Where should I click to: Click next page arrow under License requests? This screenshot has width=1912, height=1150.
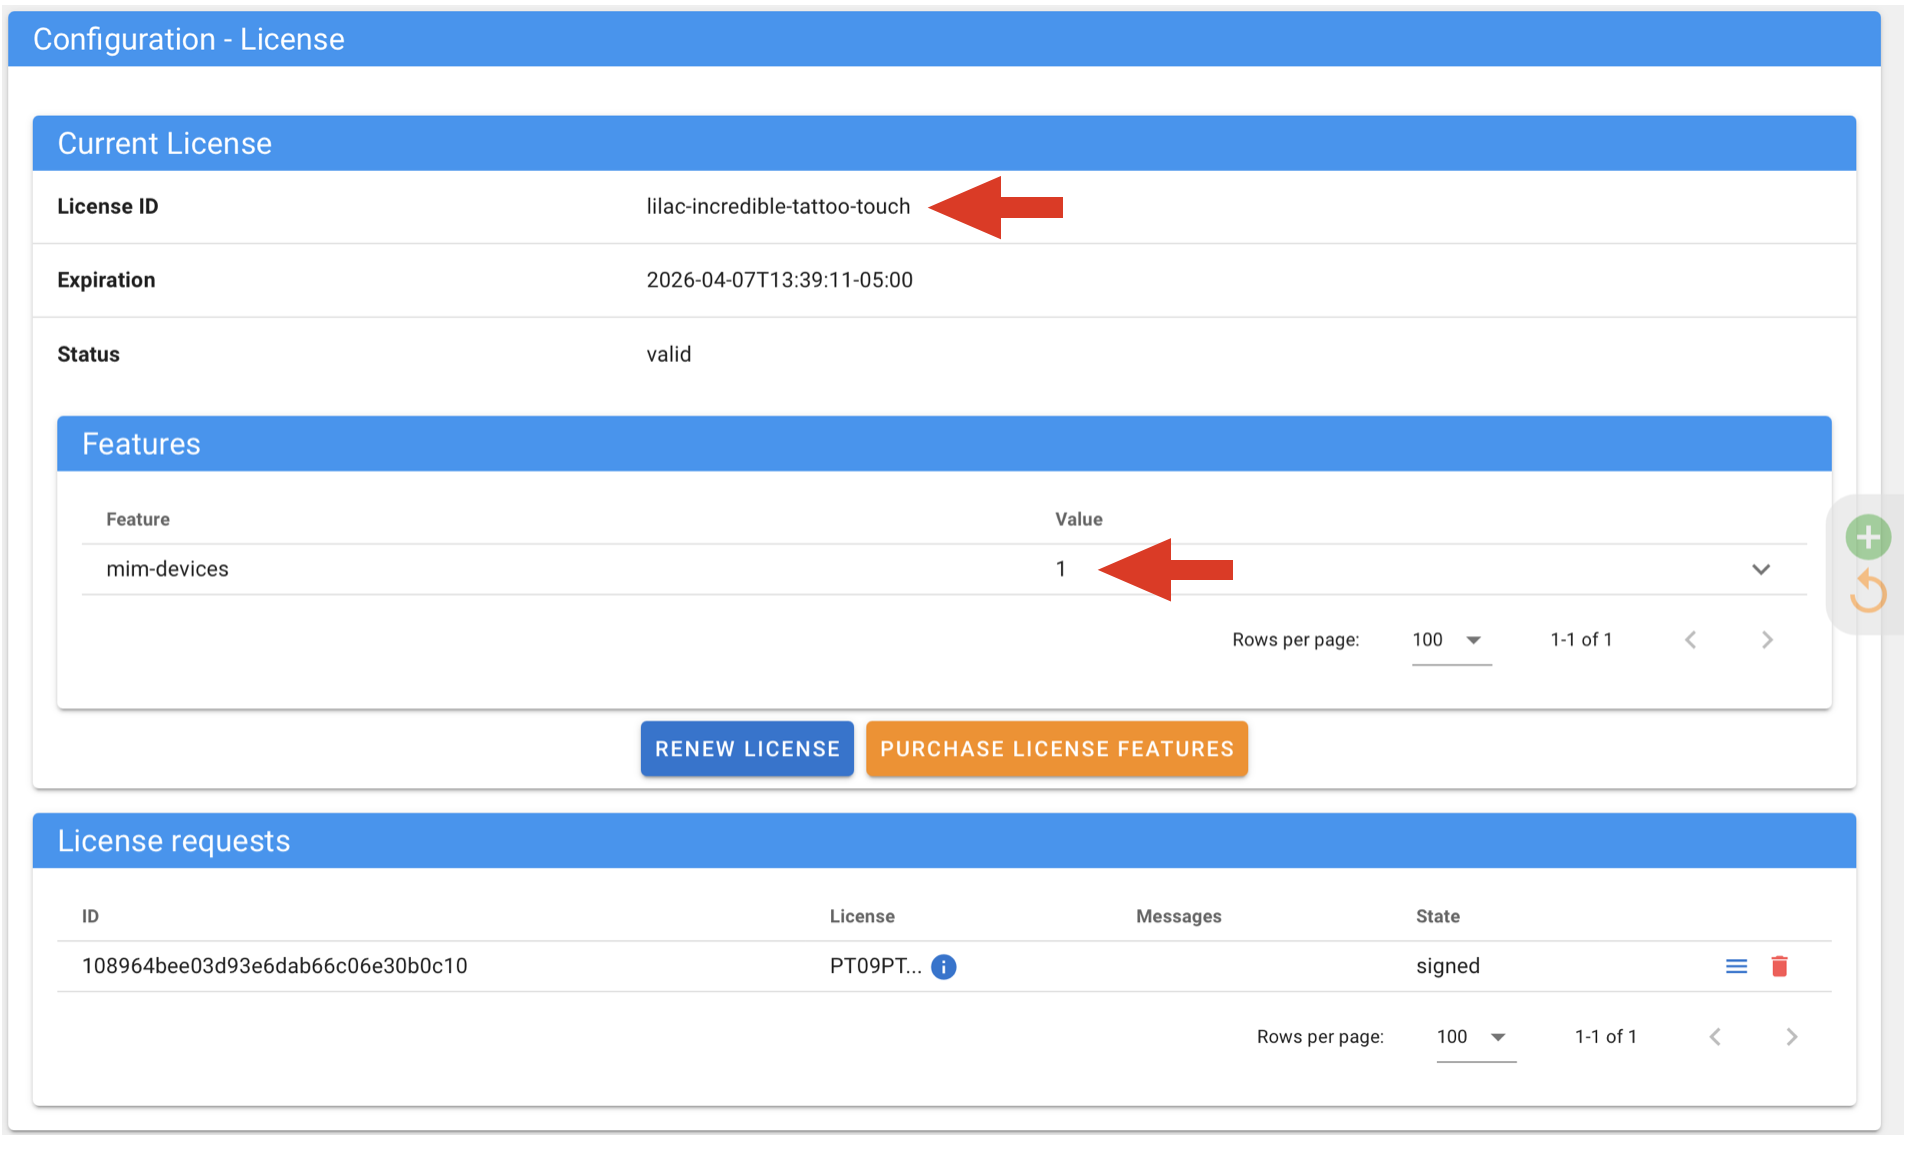tap(1792, 1036)
